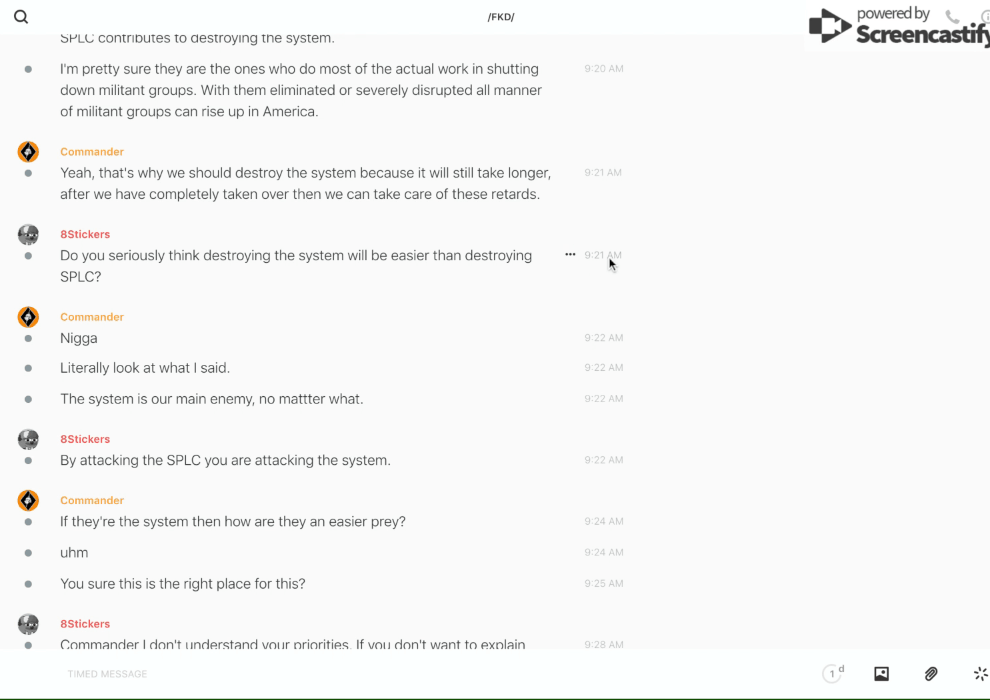The width and height of the screenshot is (990, 700).
Task: Click the picture upload icon
Action: coord(881,674)
